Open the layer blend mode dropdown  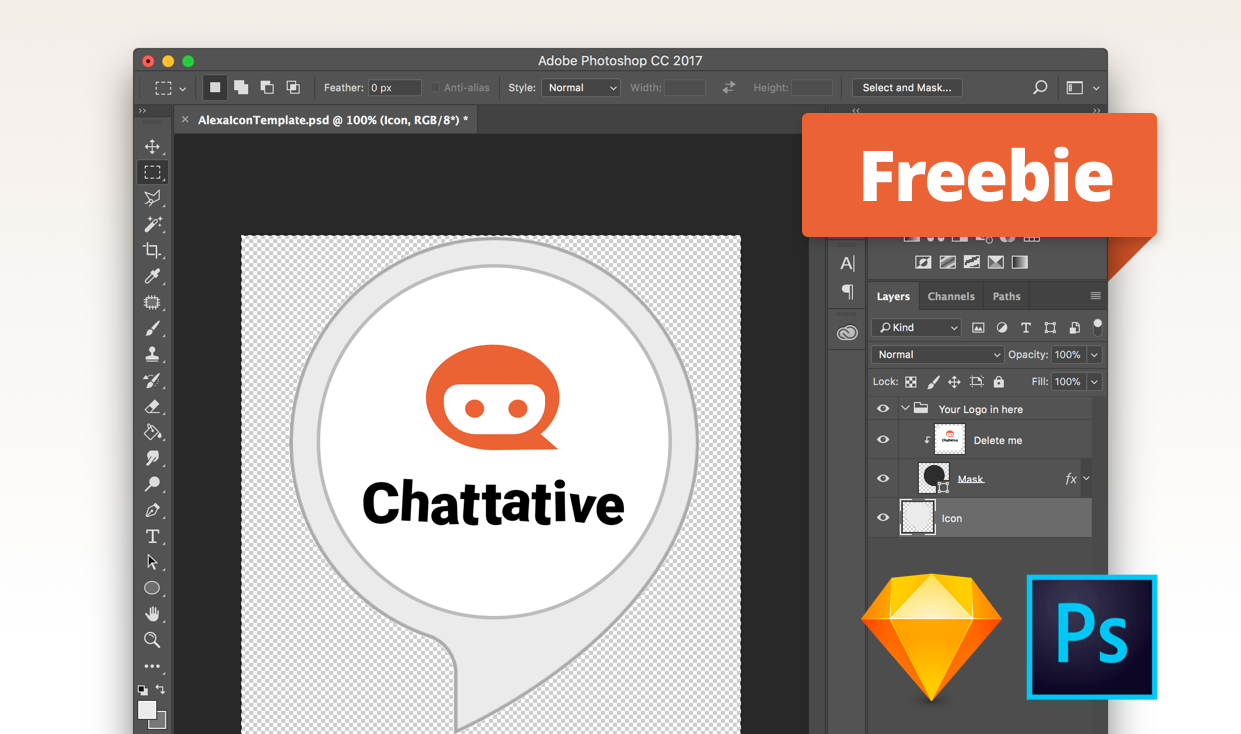click(x=936, y=354)
